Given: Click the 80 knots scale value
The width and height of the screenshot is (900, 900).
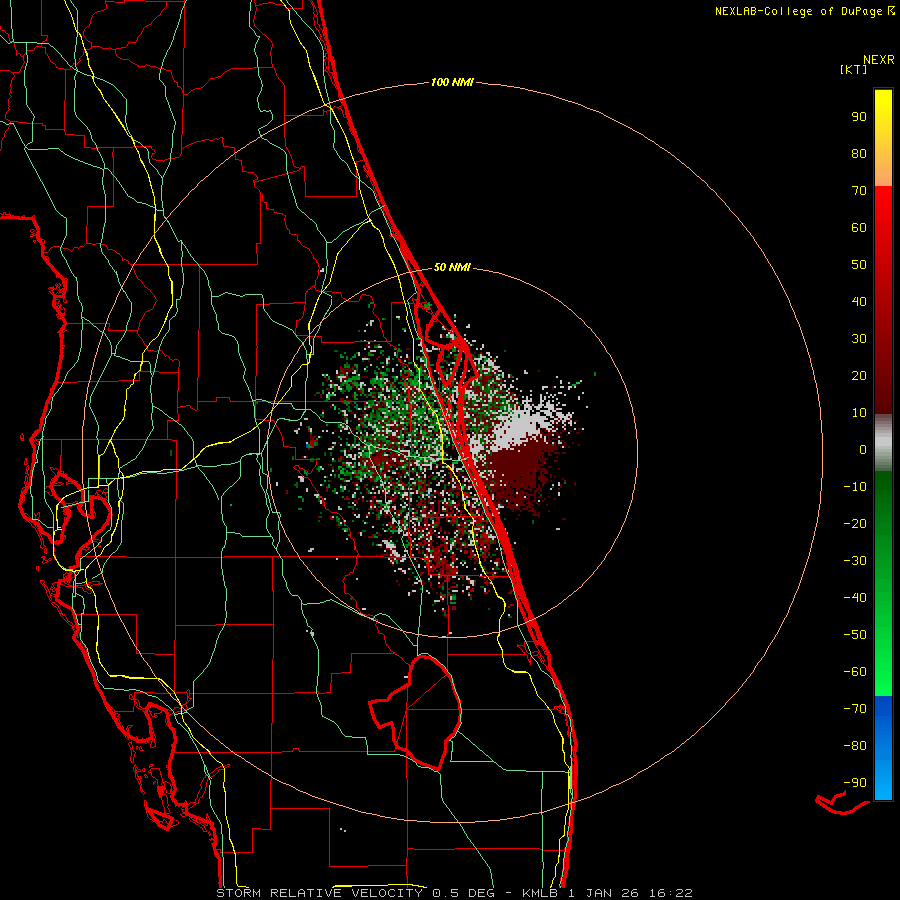Looking at the screenshot, I should coord(859,153).
